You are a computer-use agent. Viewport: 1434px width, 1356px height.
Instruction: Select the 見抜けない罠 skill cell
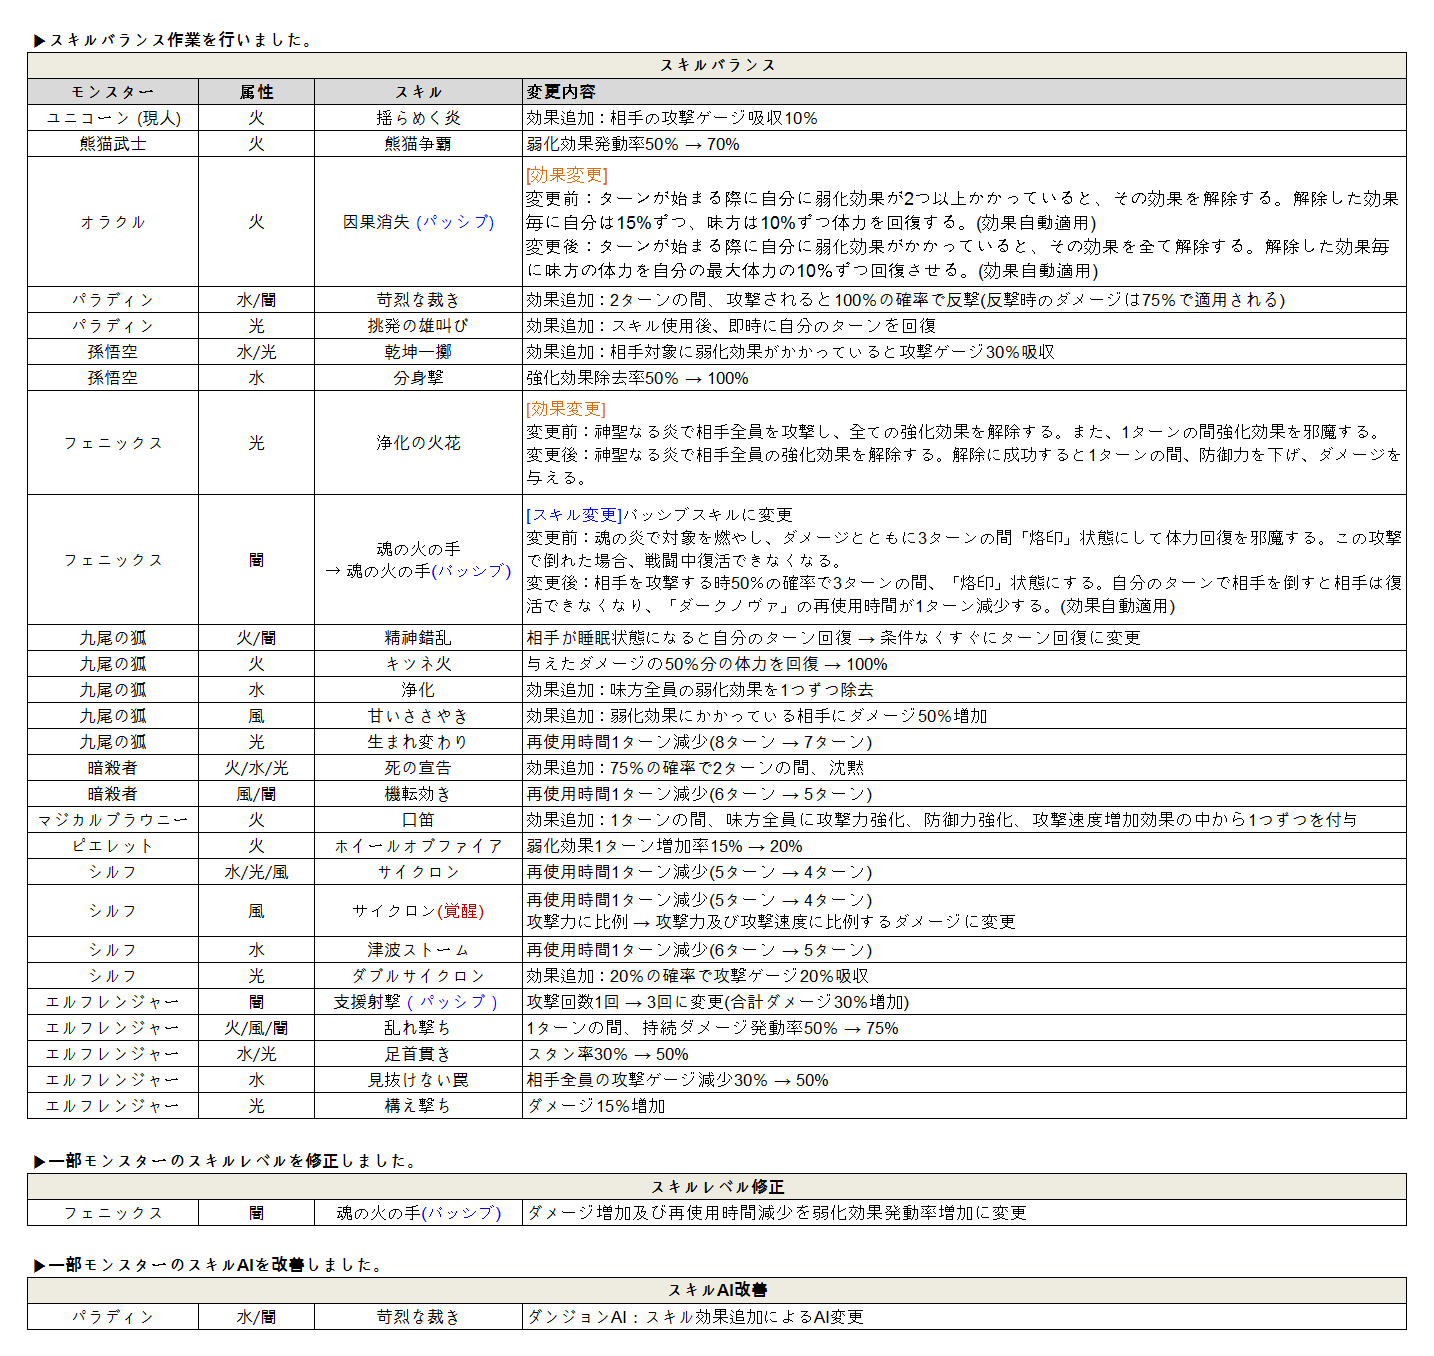pyautogui.click(x=418, y=1080)
